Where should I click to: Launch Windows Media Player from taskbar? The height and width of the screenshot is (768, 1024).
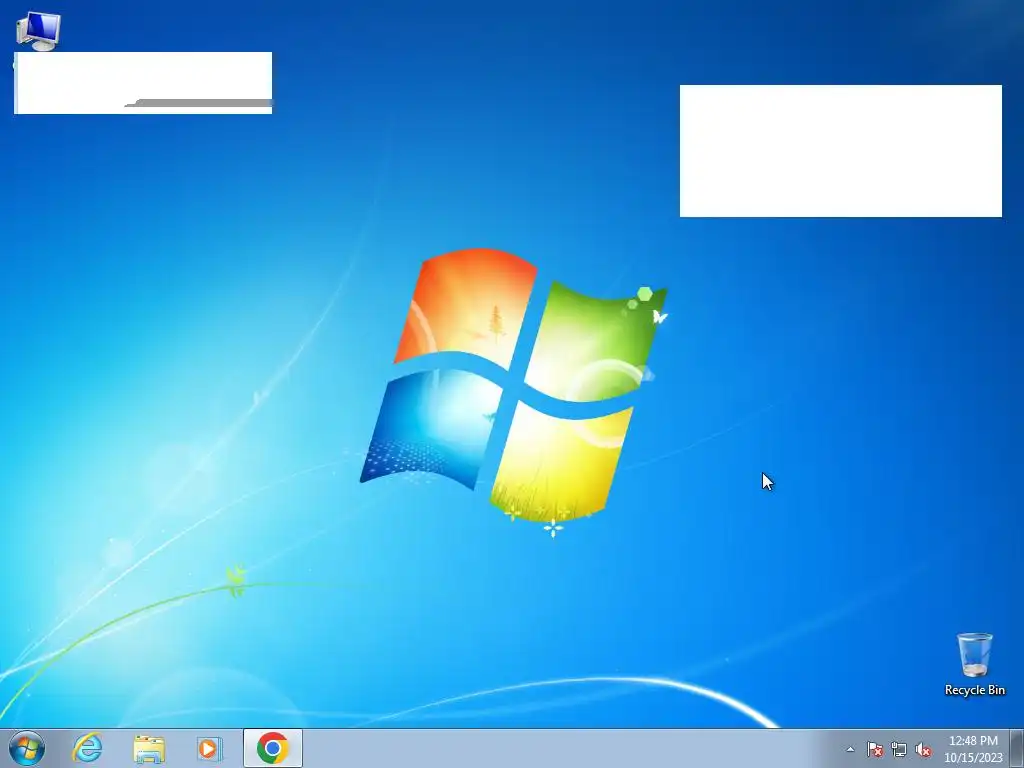(210, 748)
